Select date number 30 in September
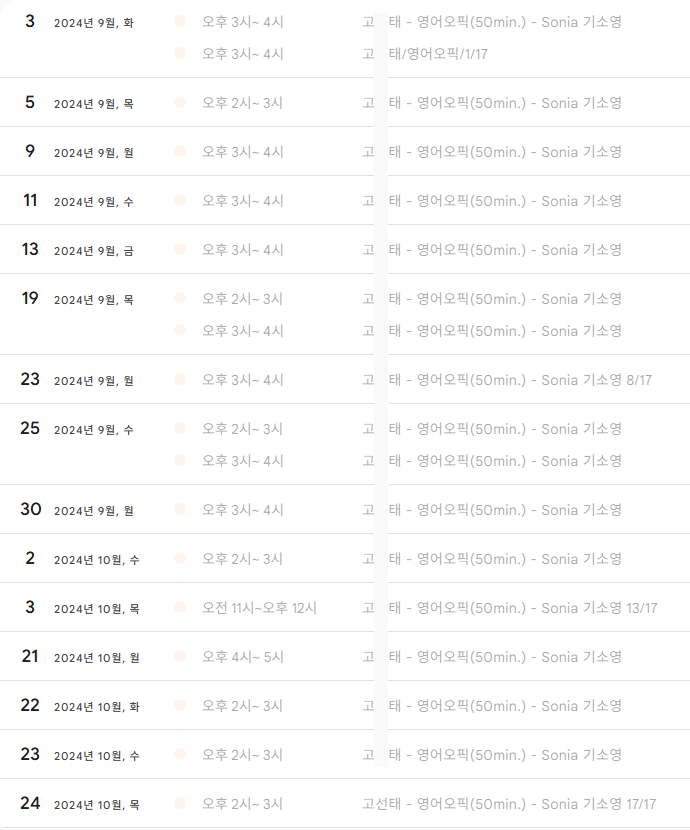Screen dimensions: 690x830 coord(31,509)
